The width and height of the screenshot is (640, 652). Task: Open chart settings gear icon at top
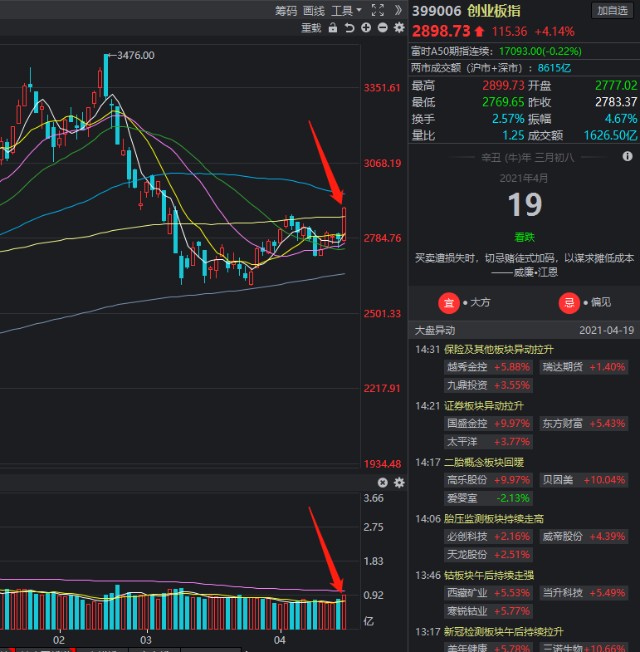point(399,28)
